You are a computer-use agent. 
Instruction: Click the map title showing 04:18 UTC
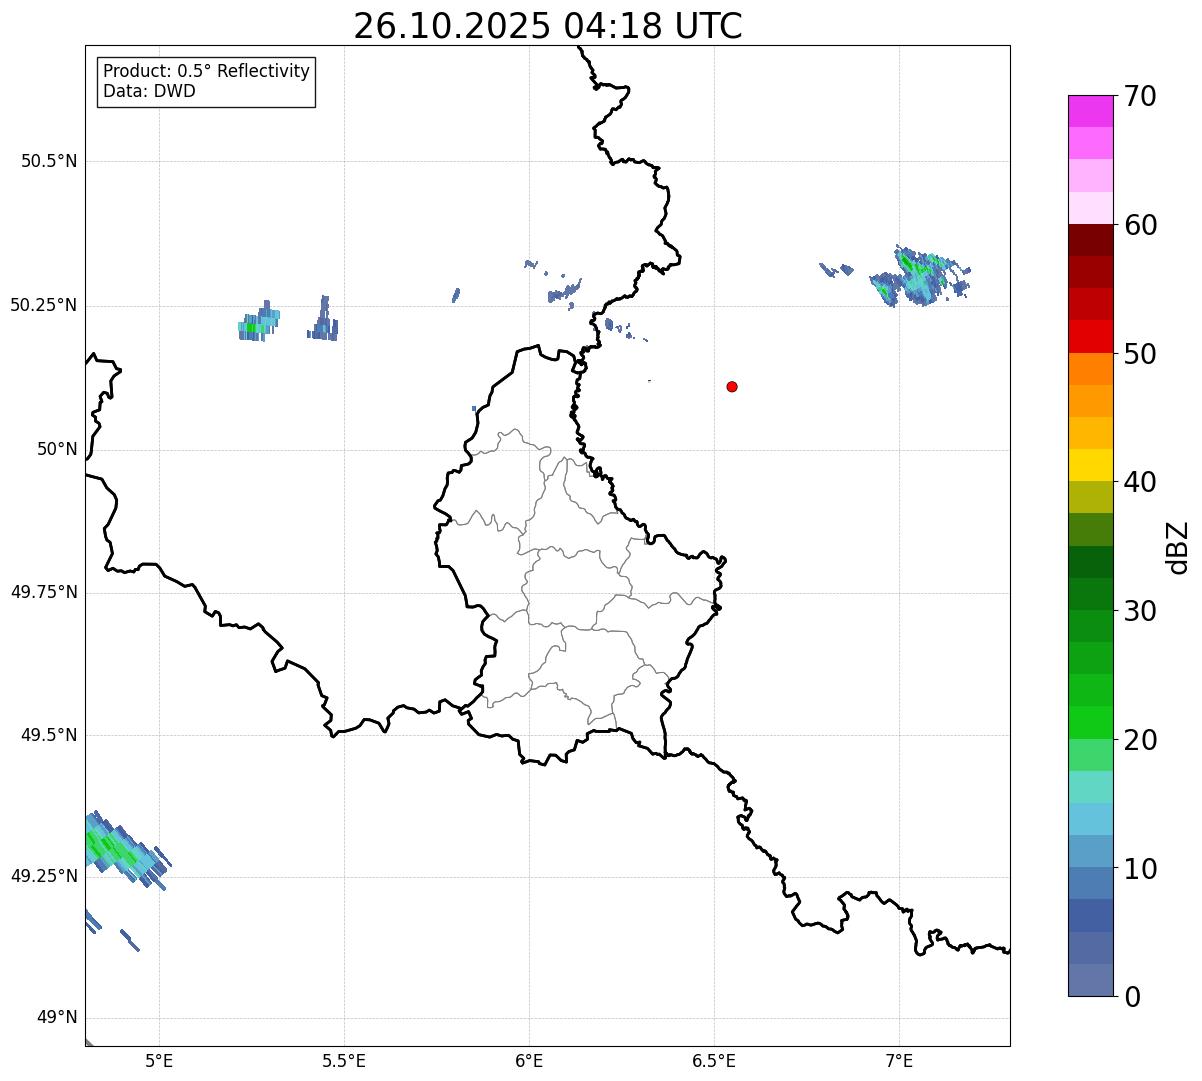547,26
